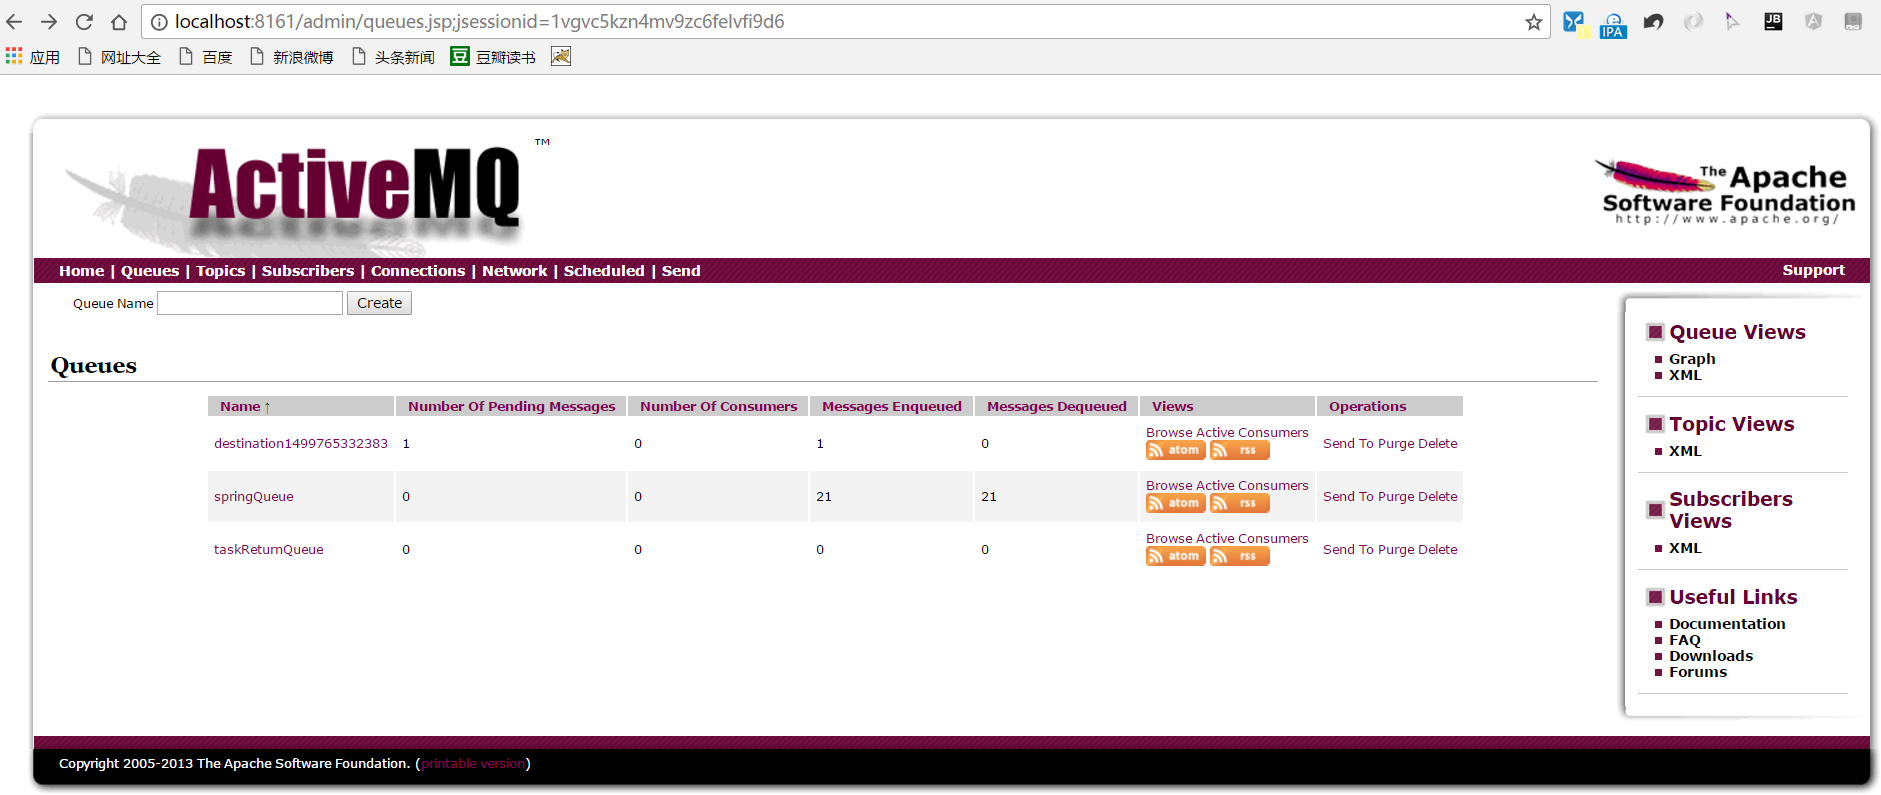Sort by Number Of Consumers header
This screenshot has width=1881, height=795.
click(x=718, y=406)
